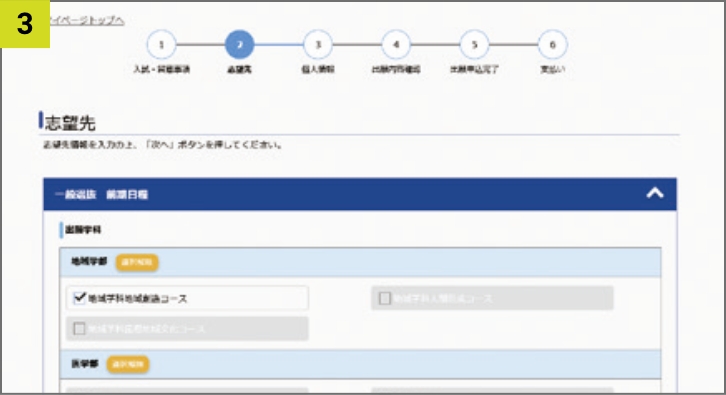Click the 医学部 faculty header label
The image size is (726, 395).
tap(84, 364)
